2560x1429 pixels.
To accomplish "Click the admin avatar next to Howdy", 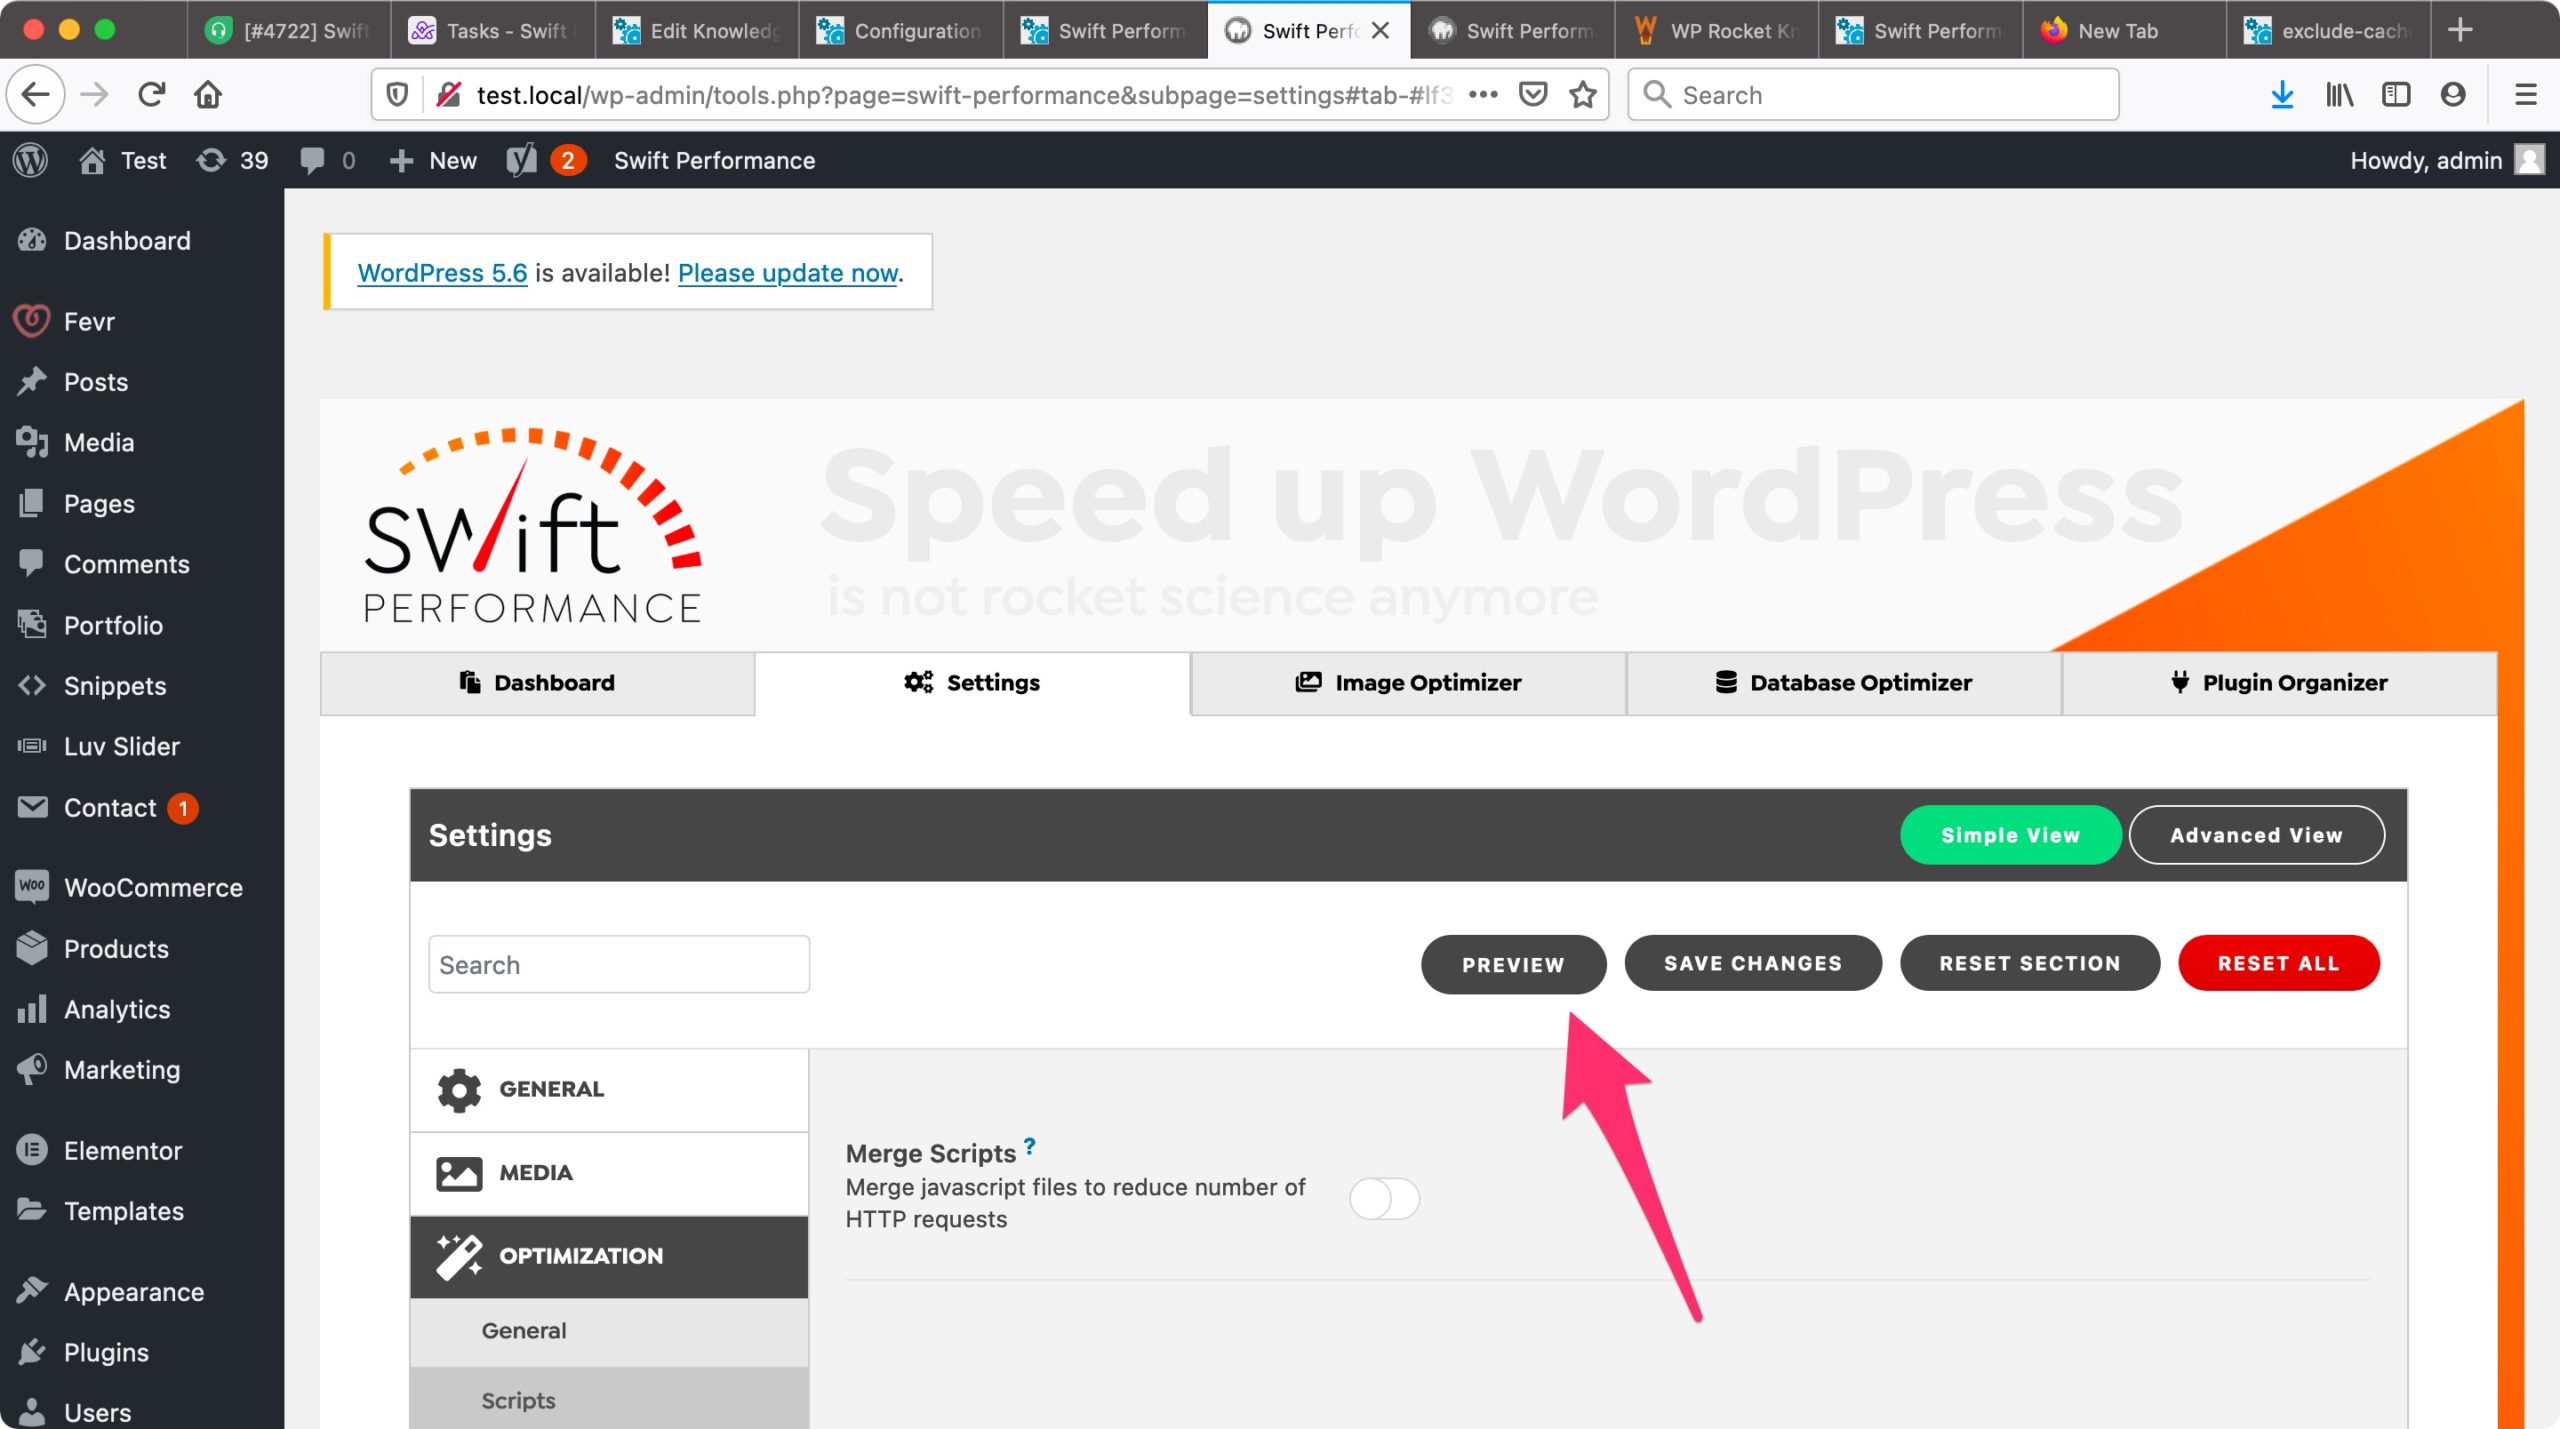I will coord(2529,160).
